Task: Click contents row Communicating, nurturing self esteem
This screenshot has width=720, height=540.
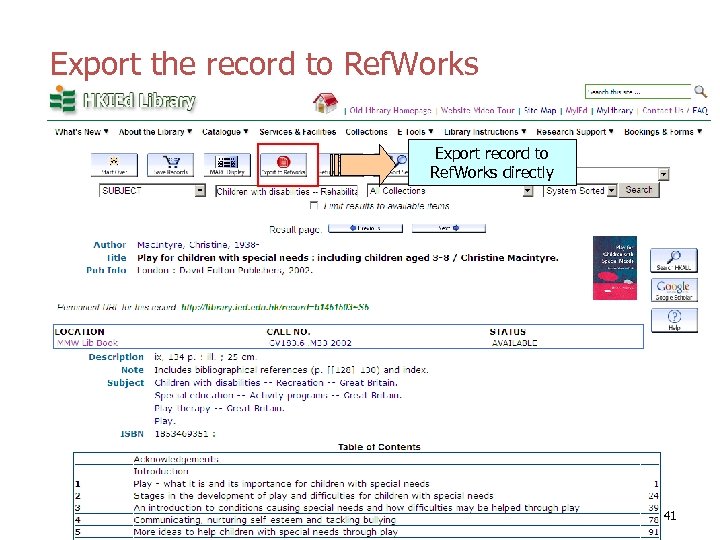Action: tap(366, 520)
